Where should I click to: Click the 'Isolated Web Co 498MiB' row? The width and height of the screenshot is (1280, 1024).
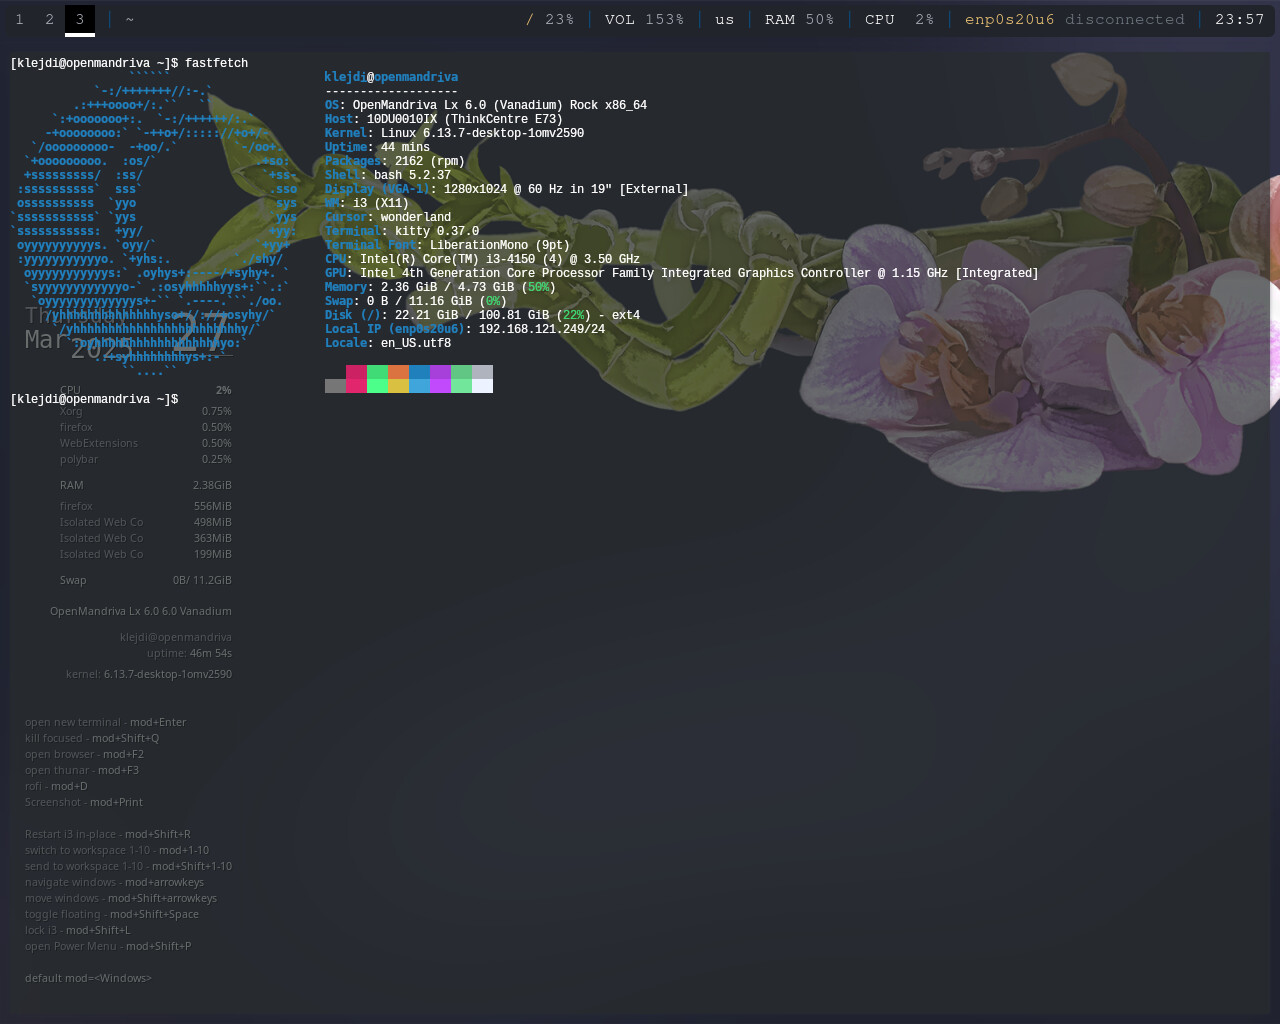coord(145,522)
